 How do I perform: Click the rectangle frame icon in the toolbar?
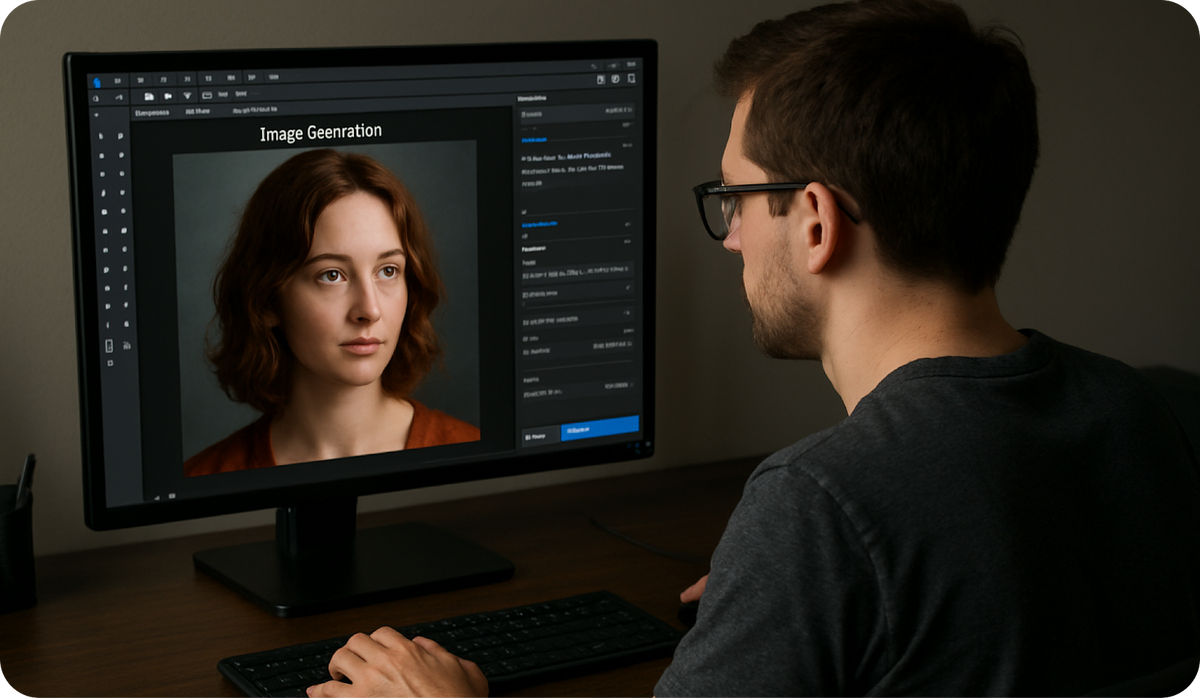[x=207, y=95]
